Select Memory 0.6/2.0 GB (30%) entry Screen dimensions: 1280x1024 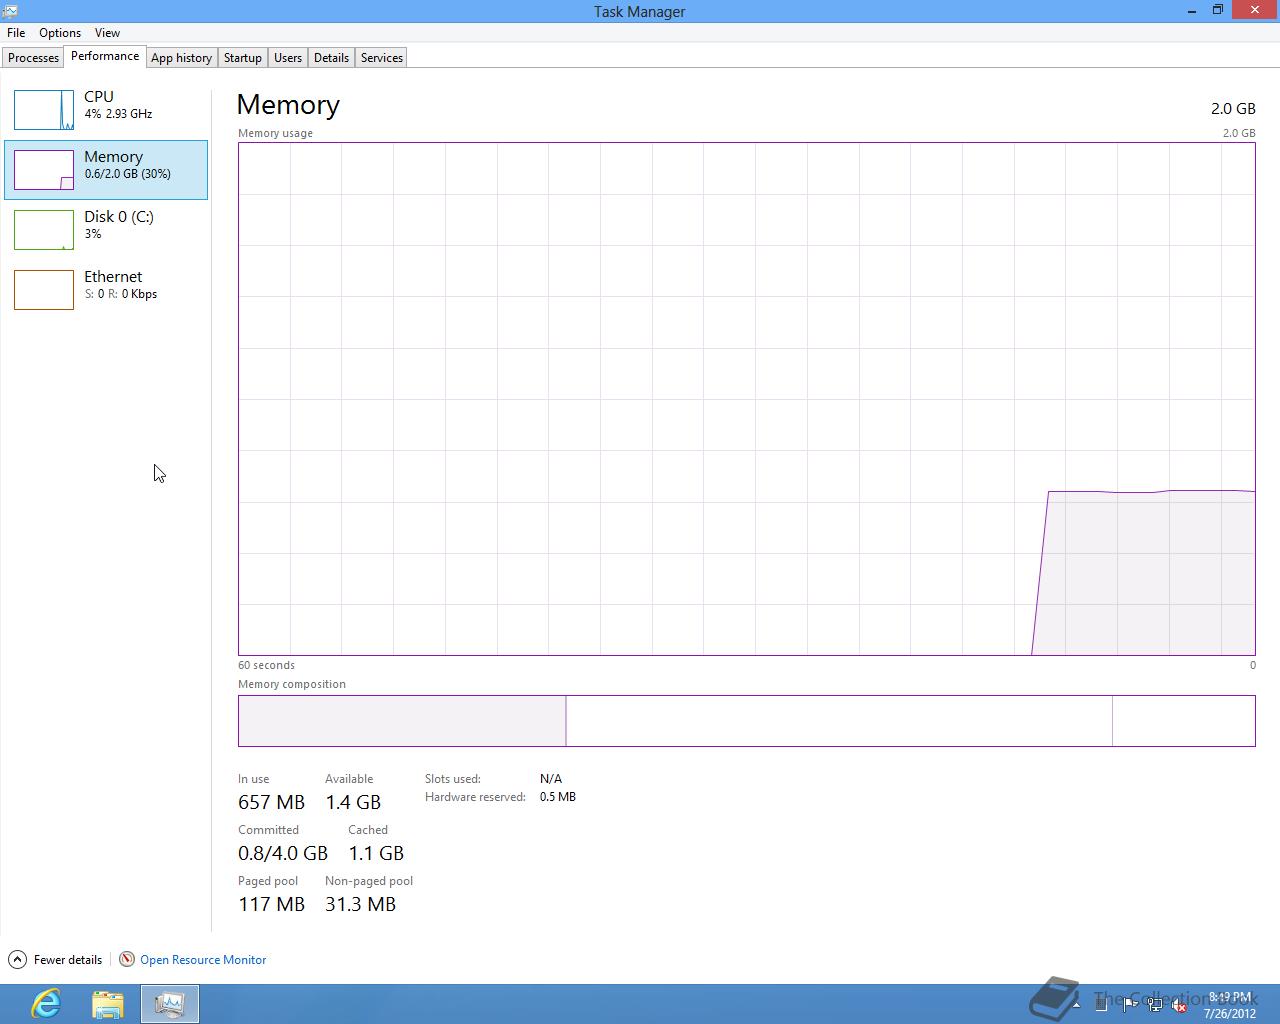click(106, 170)
